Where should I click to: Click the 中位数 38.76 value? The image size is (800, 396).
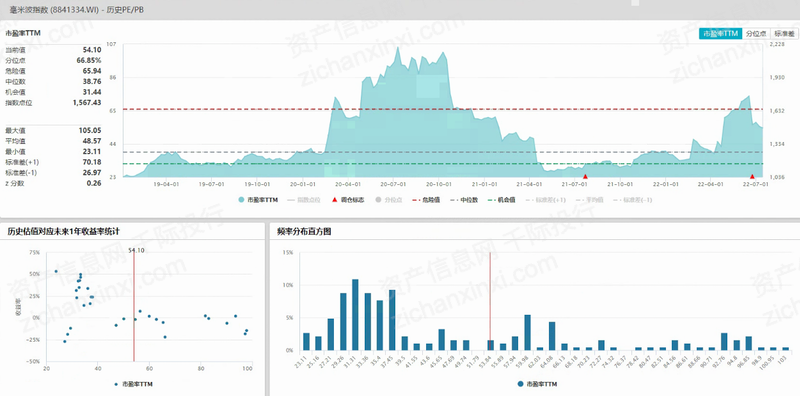pos(92,81)
